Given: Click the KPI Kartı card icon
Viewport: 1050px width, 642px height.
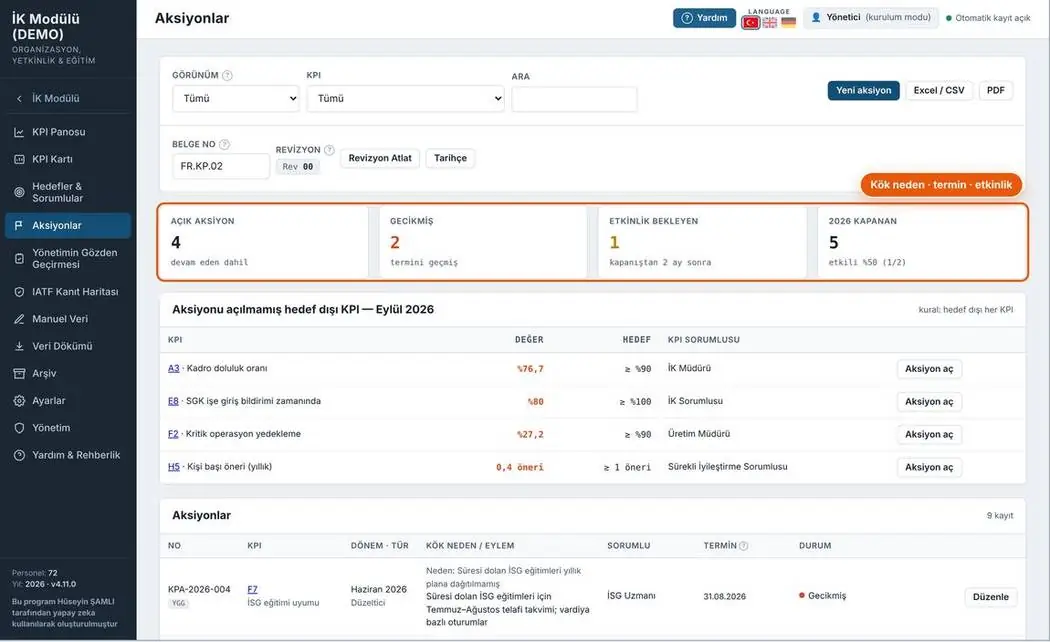Looking at the screenshot, I should (x=19, y=159).
